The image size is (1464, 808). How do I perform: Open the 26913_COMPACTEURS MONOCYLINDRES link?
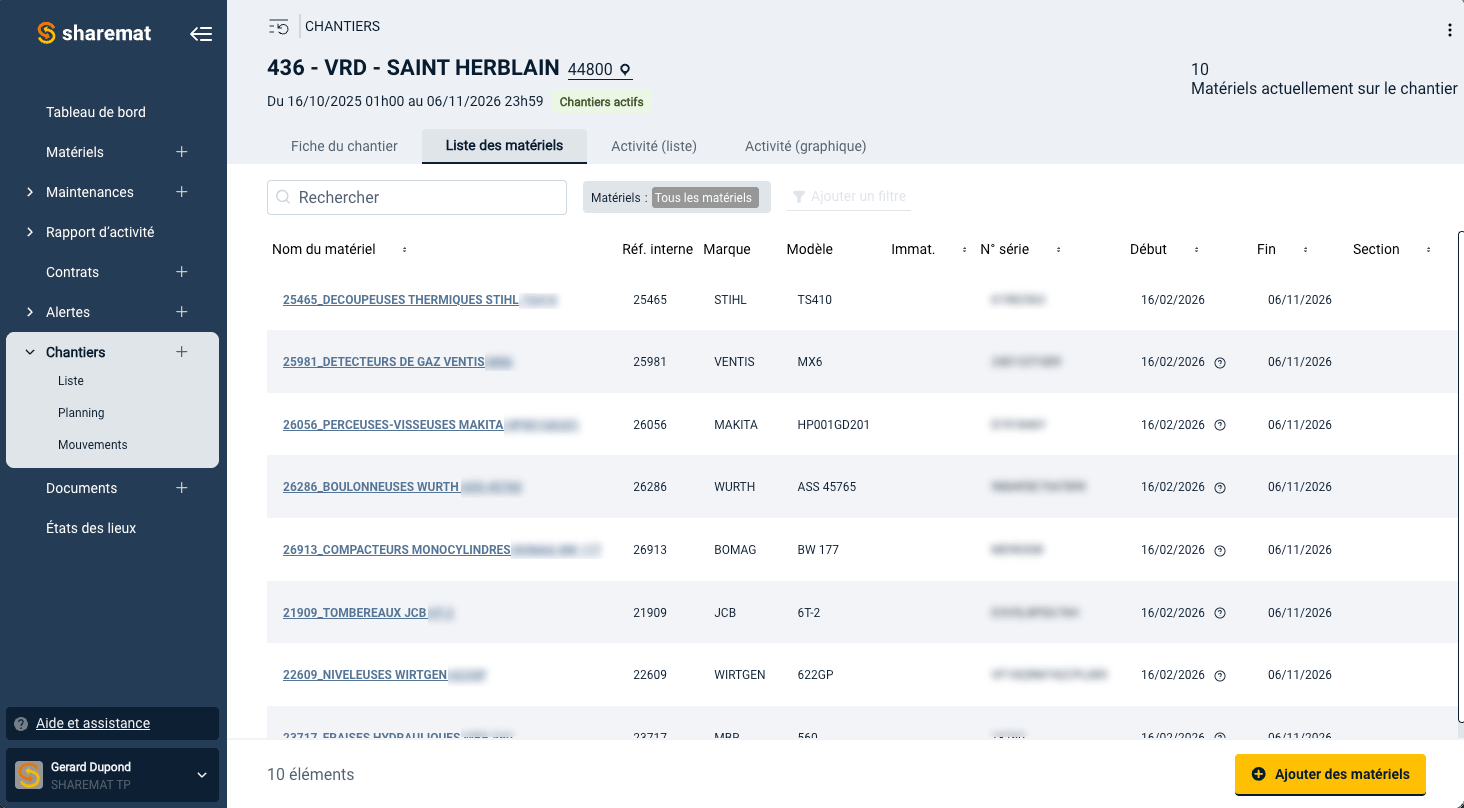[397, 550]
